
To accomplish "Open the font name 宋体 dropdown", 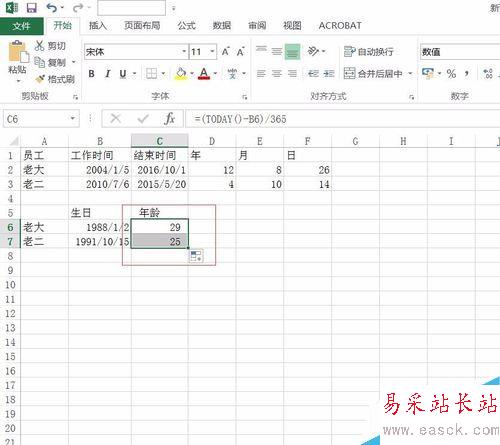I will click(184, 52).
